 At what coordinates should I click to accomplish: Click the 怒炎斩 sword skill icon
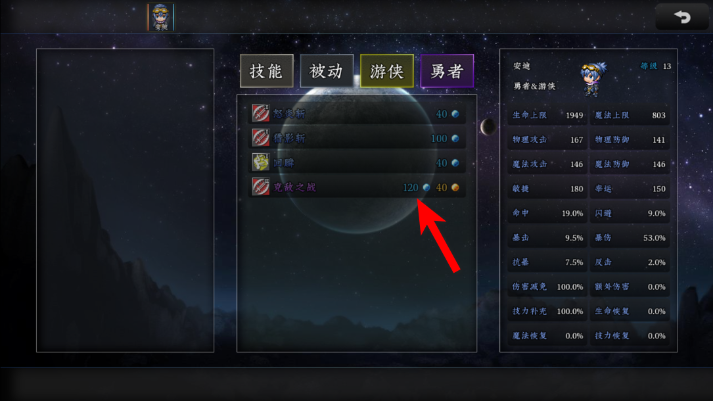click(x=260, y=113)
